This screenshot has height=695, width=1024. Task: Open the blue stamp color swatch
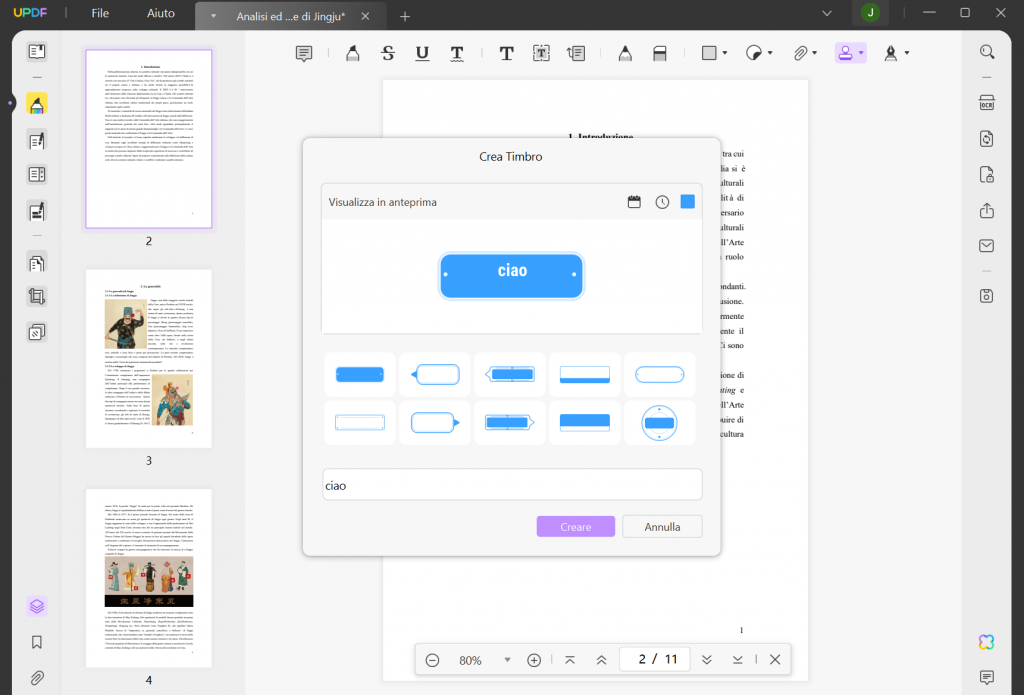click(688, 202)
